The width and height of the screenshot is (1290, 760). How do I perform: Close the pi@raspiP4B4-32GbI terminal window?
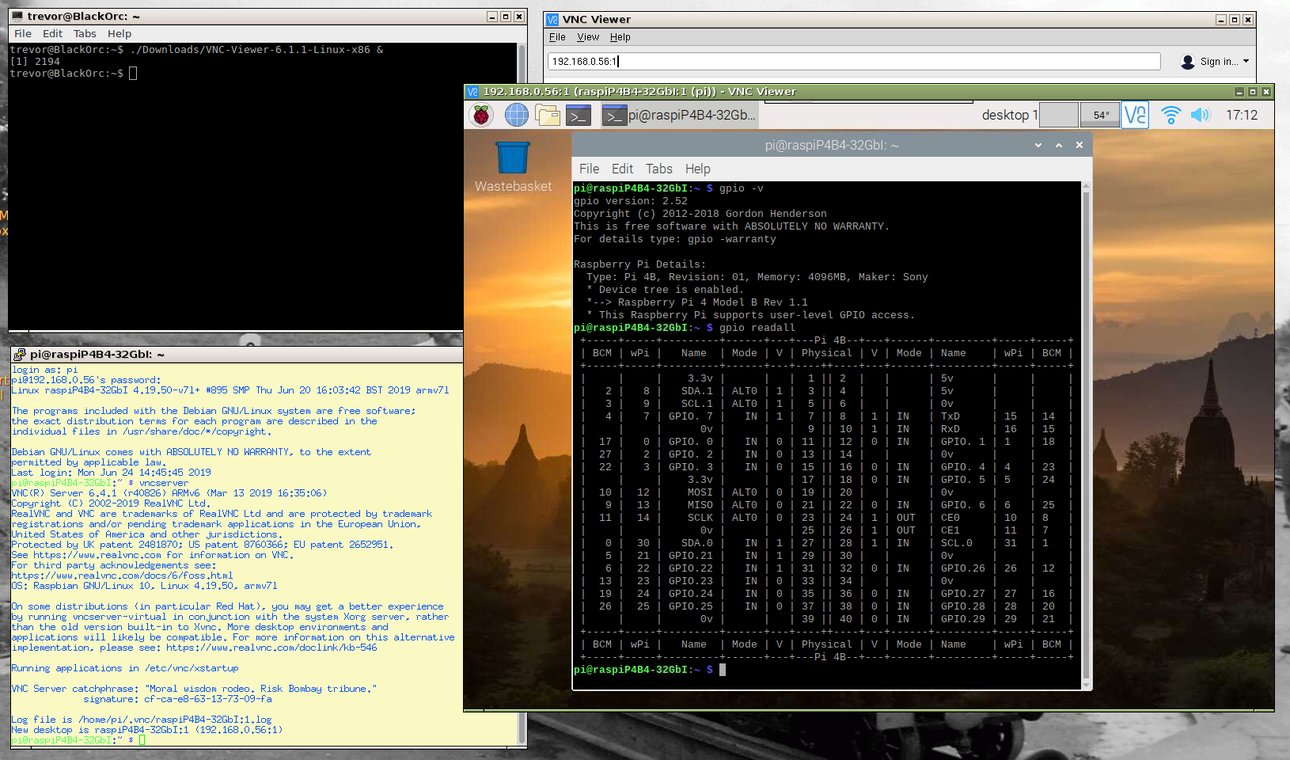(1078, 145)
